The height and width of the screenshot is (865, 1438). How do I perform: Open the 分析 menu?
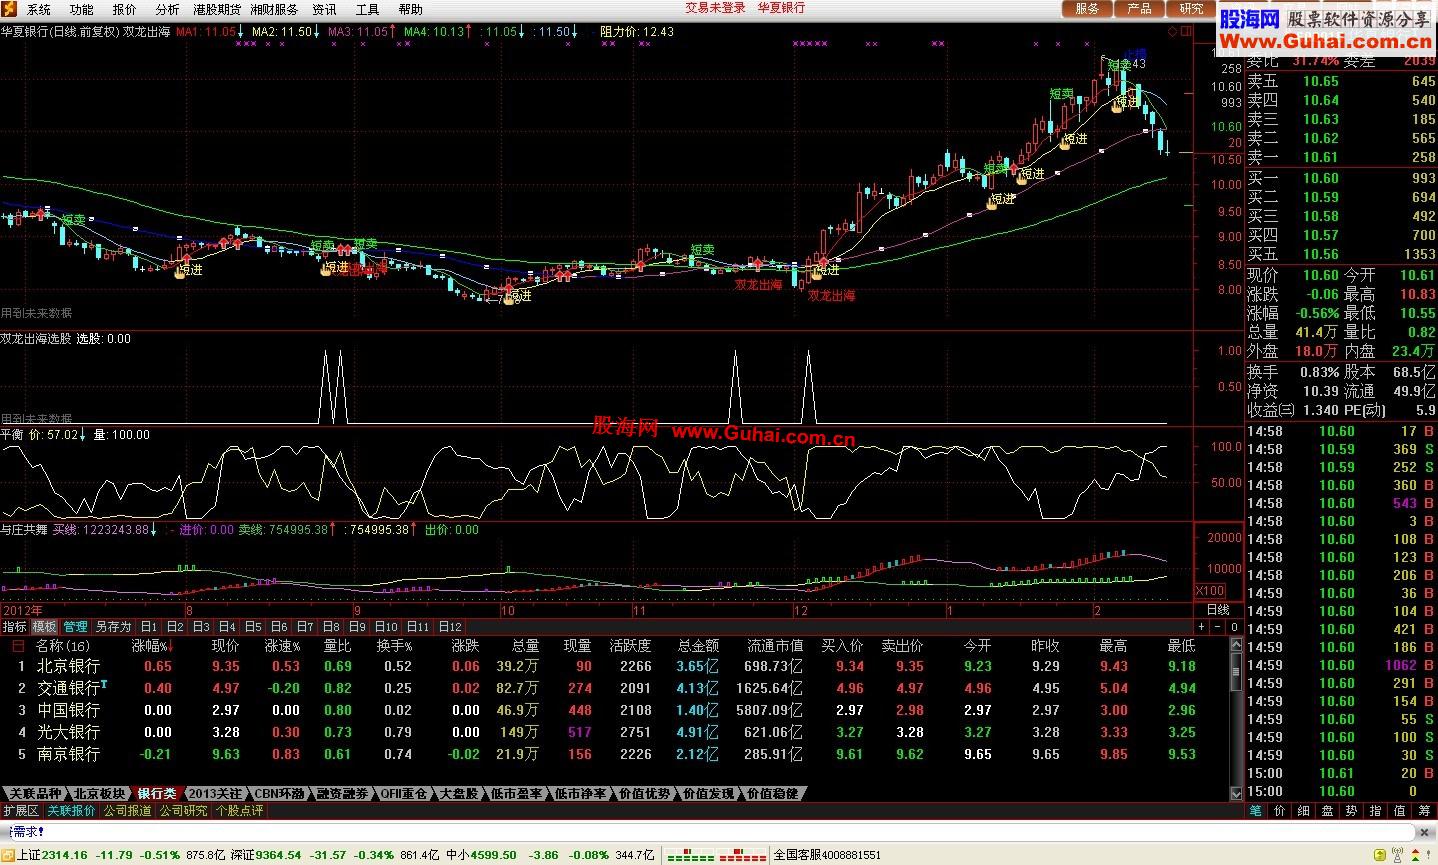point(167,9)
